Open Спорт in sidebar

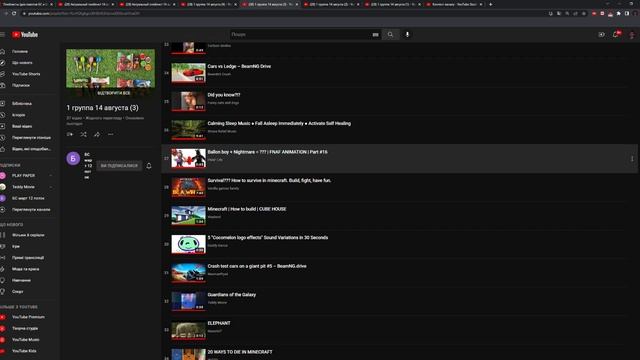click(x=18, y=292)
